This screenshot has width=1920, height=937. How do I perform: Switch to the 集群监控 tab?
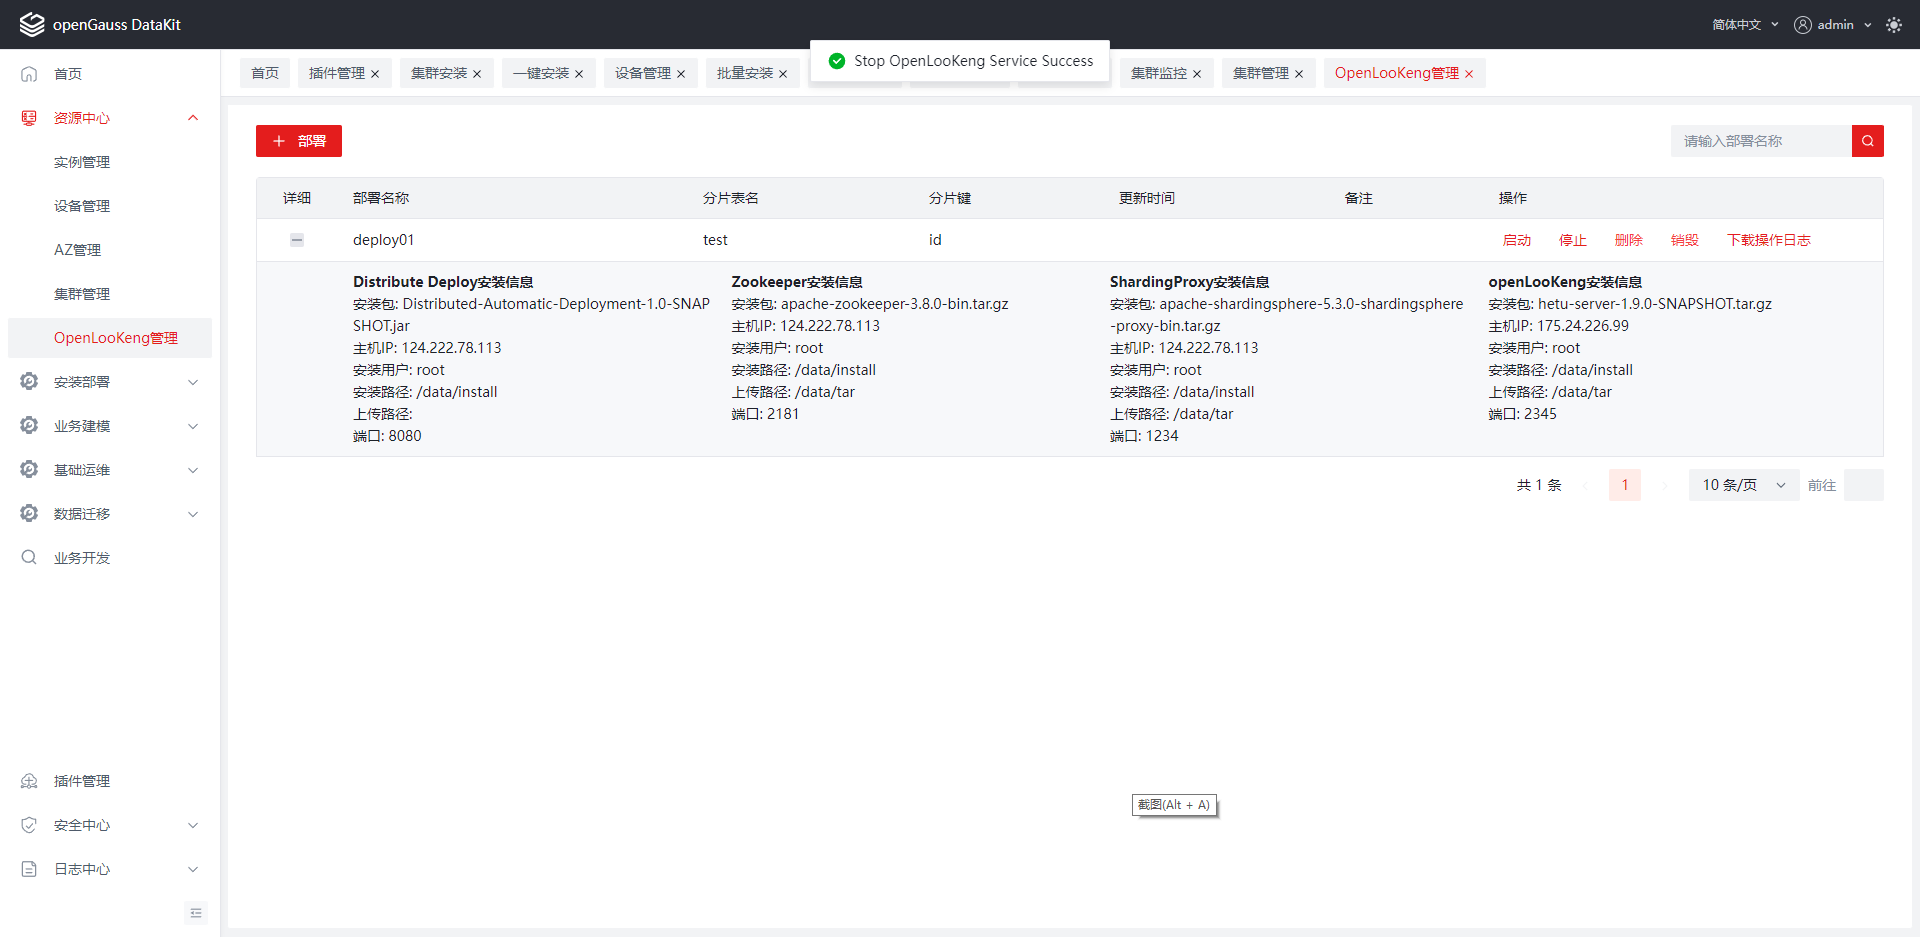[1158, 73]
